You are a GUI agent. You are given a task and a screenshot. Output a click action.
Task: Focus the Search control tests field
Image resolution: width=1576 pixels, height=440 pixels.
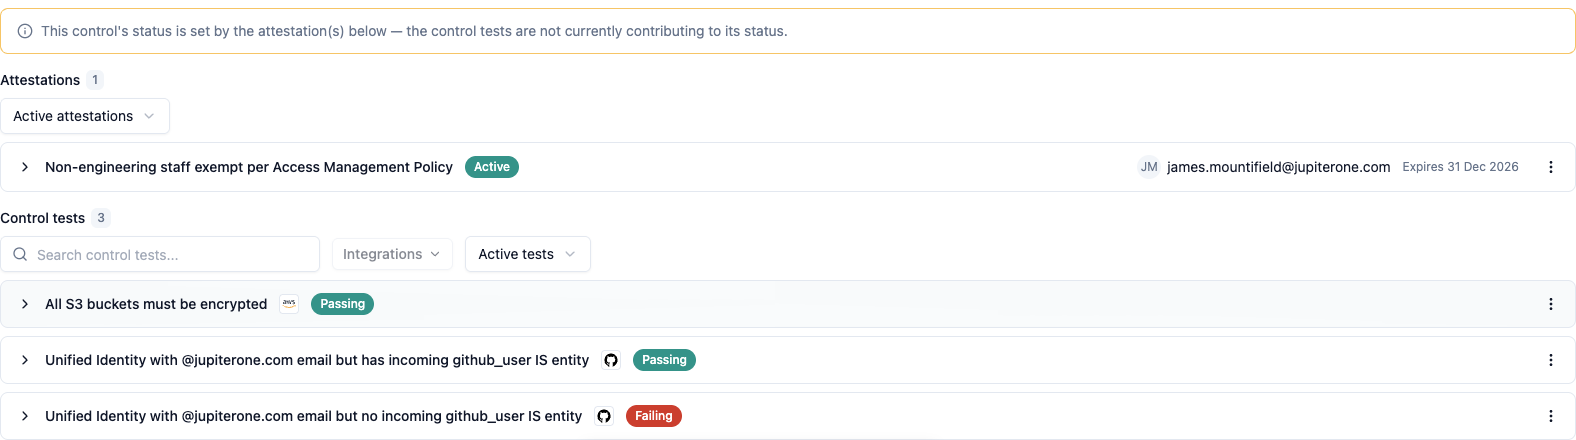[160, 254]
